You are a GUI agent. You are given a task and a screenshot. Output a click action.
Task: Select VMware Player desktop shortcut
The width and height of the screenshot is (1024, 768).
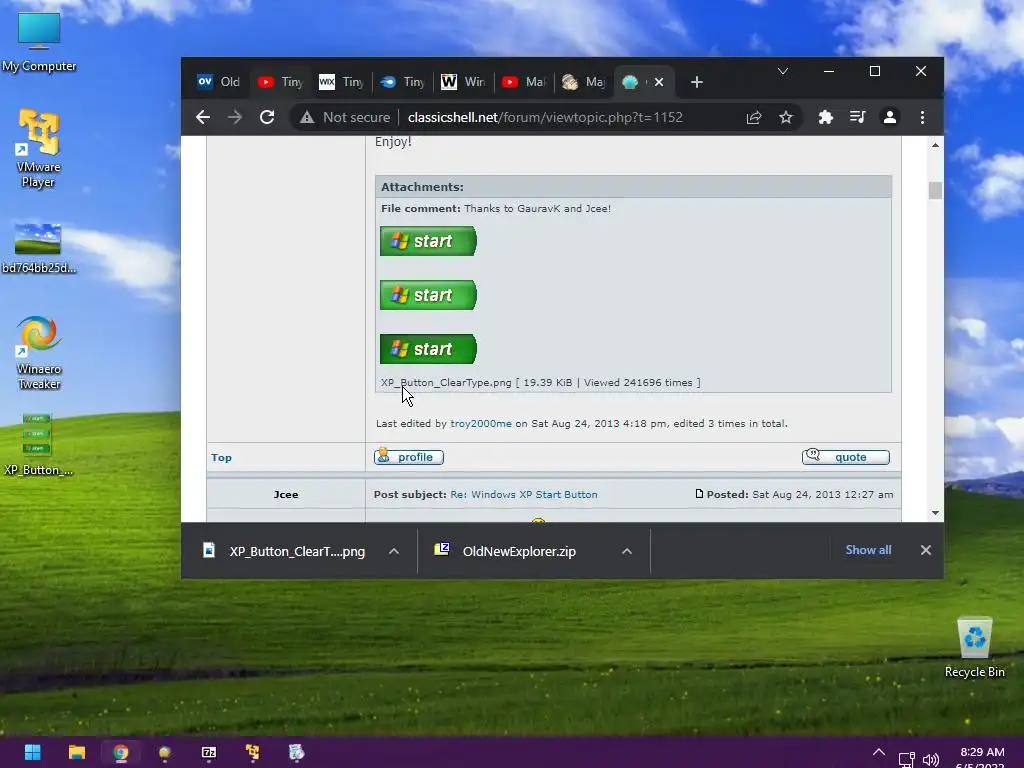[x=39, y=148]
